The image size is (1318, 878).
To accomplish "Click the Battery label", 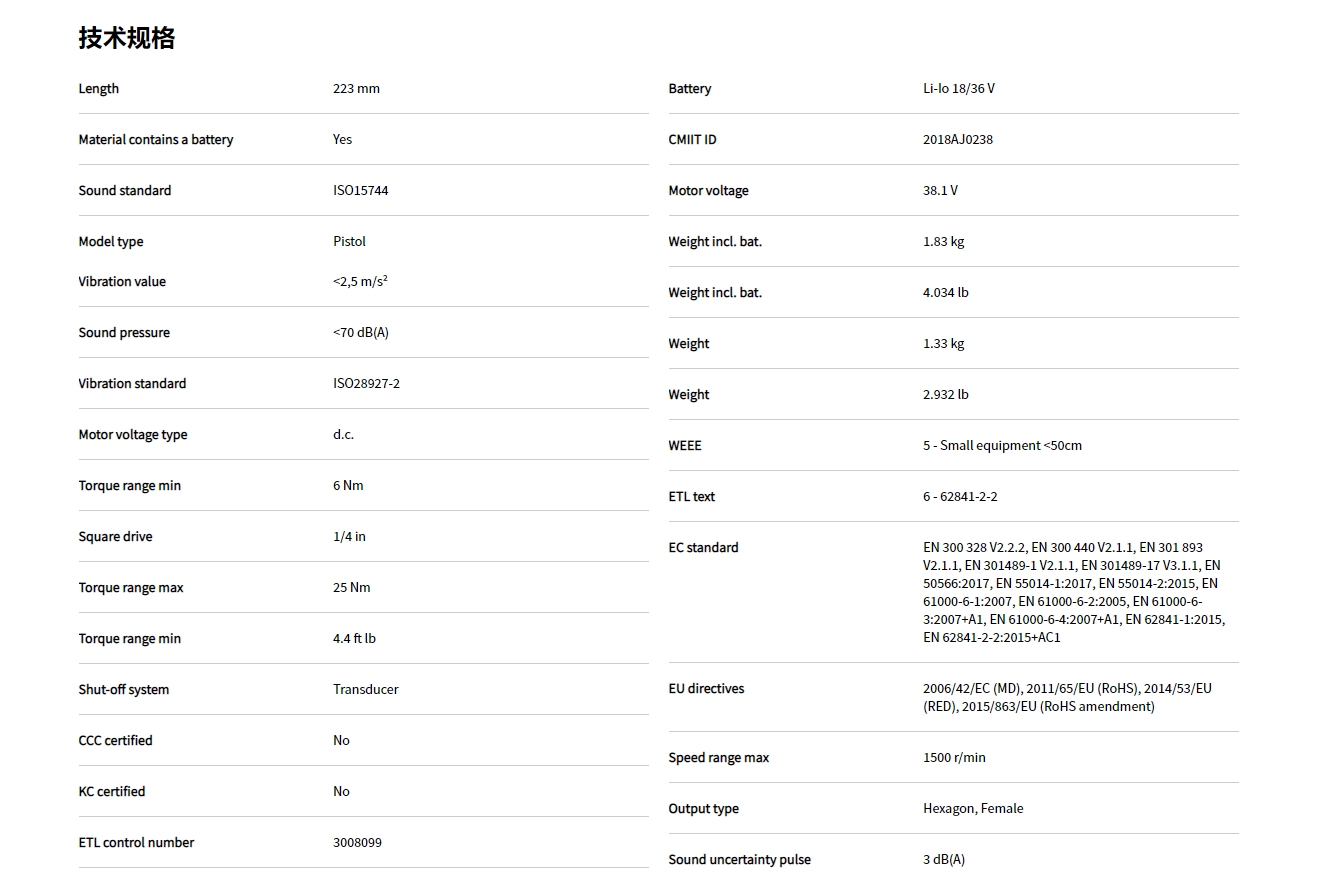I will [690, 89].
